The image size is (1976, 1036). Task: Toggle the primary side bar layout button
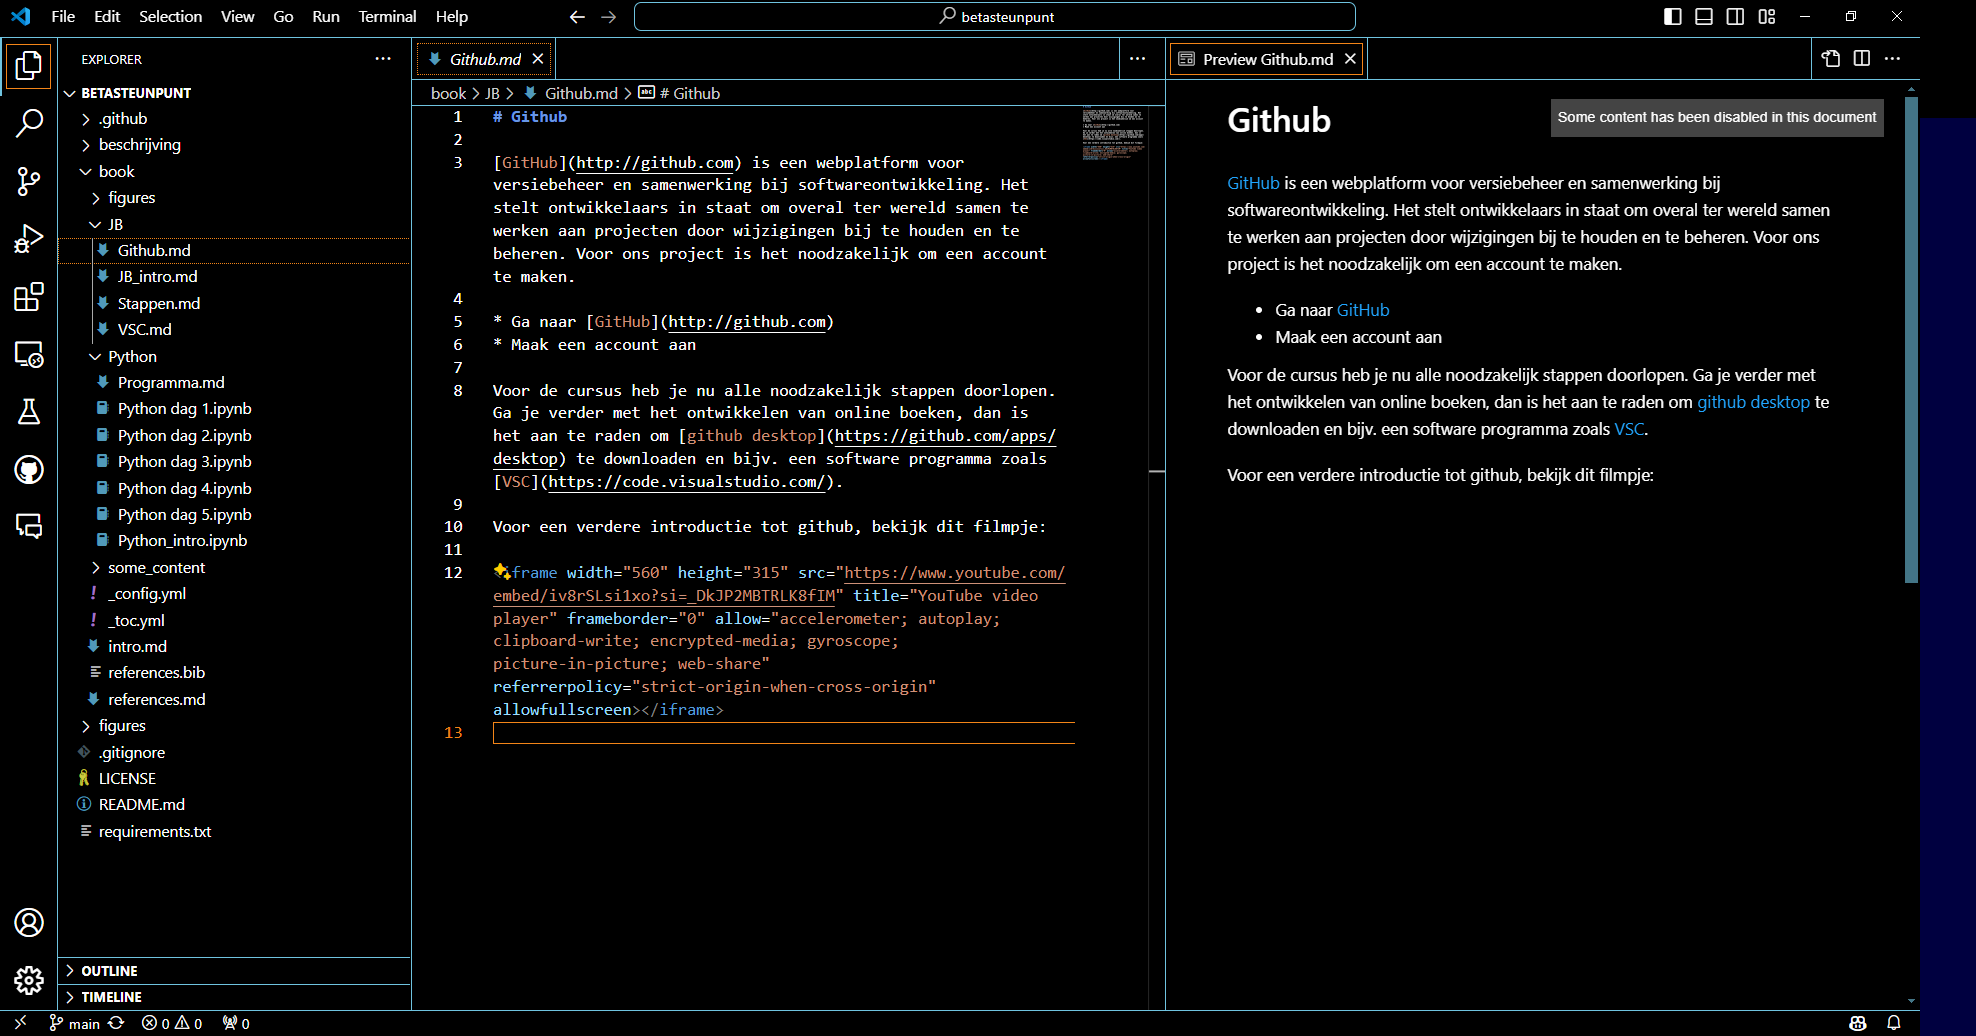[1673, 16]
